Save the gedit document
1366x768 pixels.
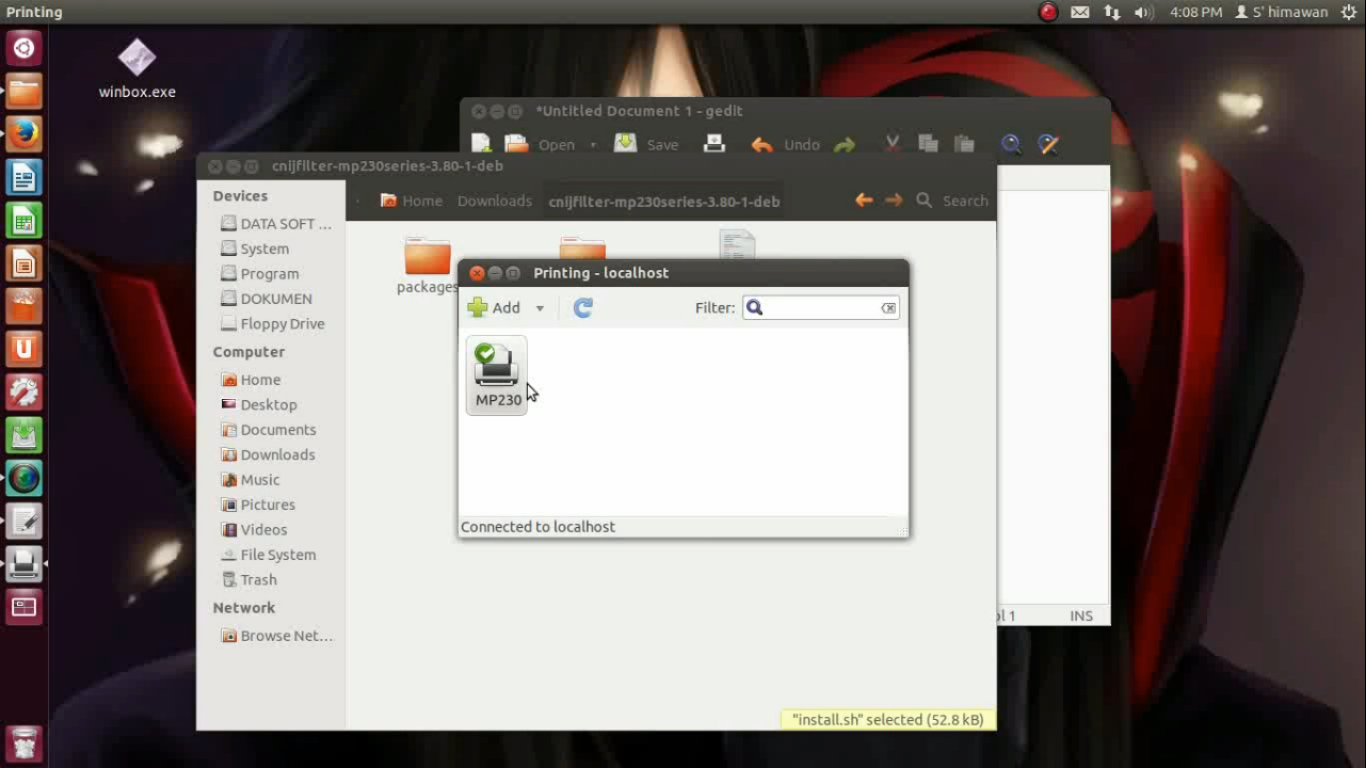click(x=646, y=144)
